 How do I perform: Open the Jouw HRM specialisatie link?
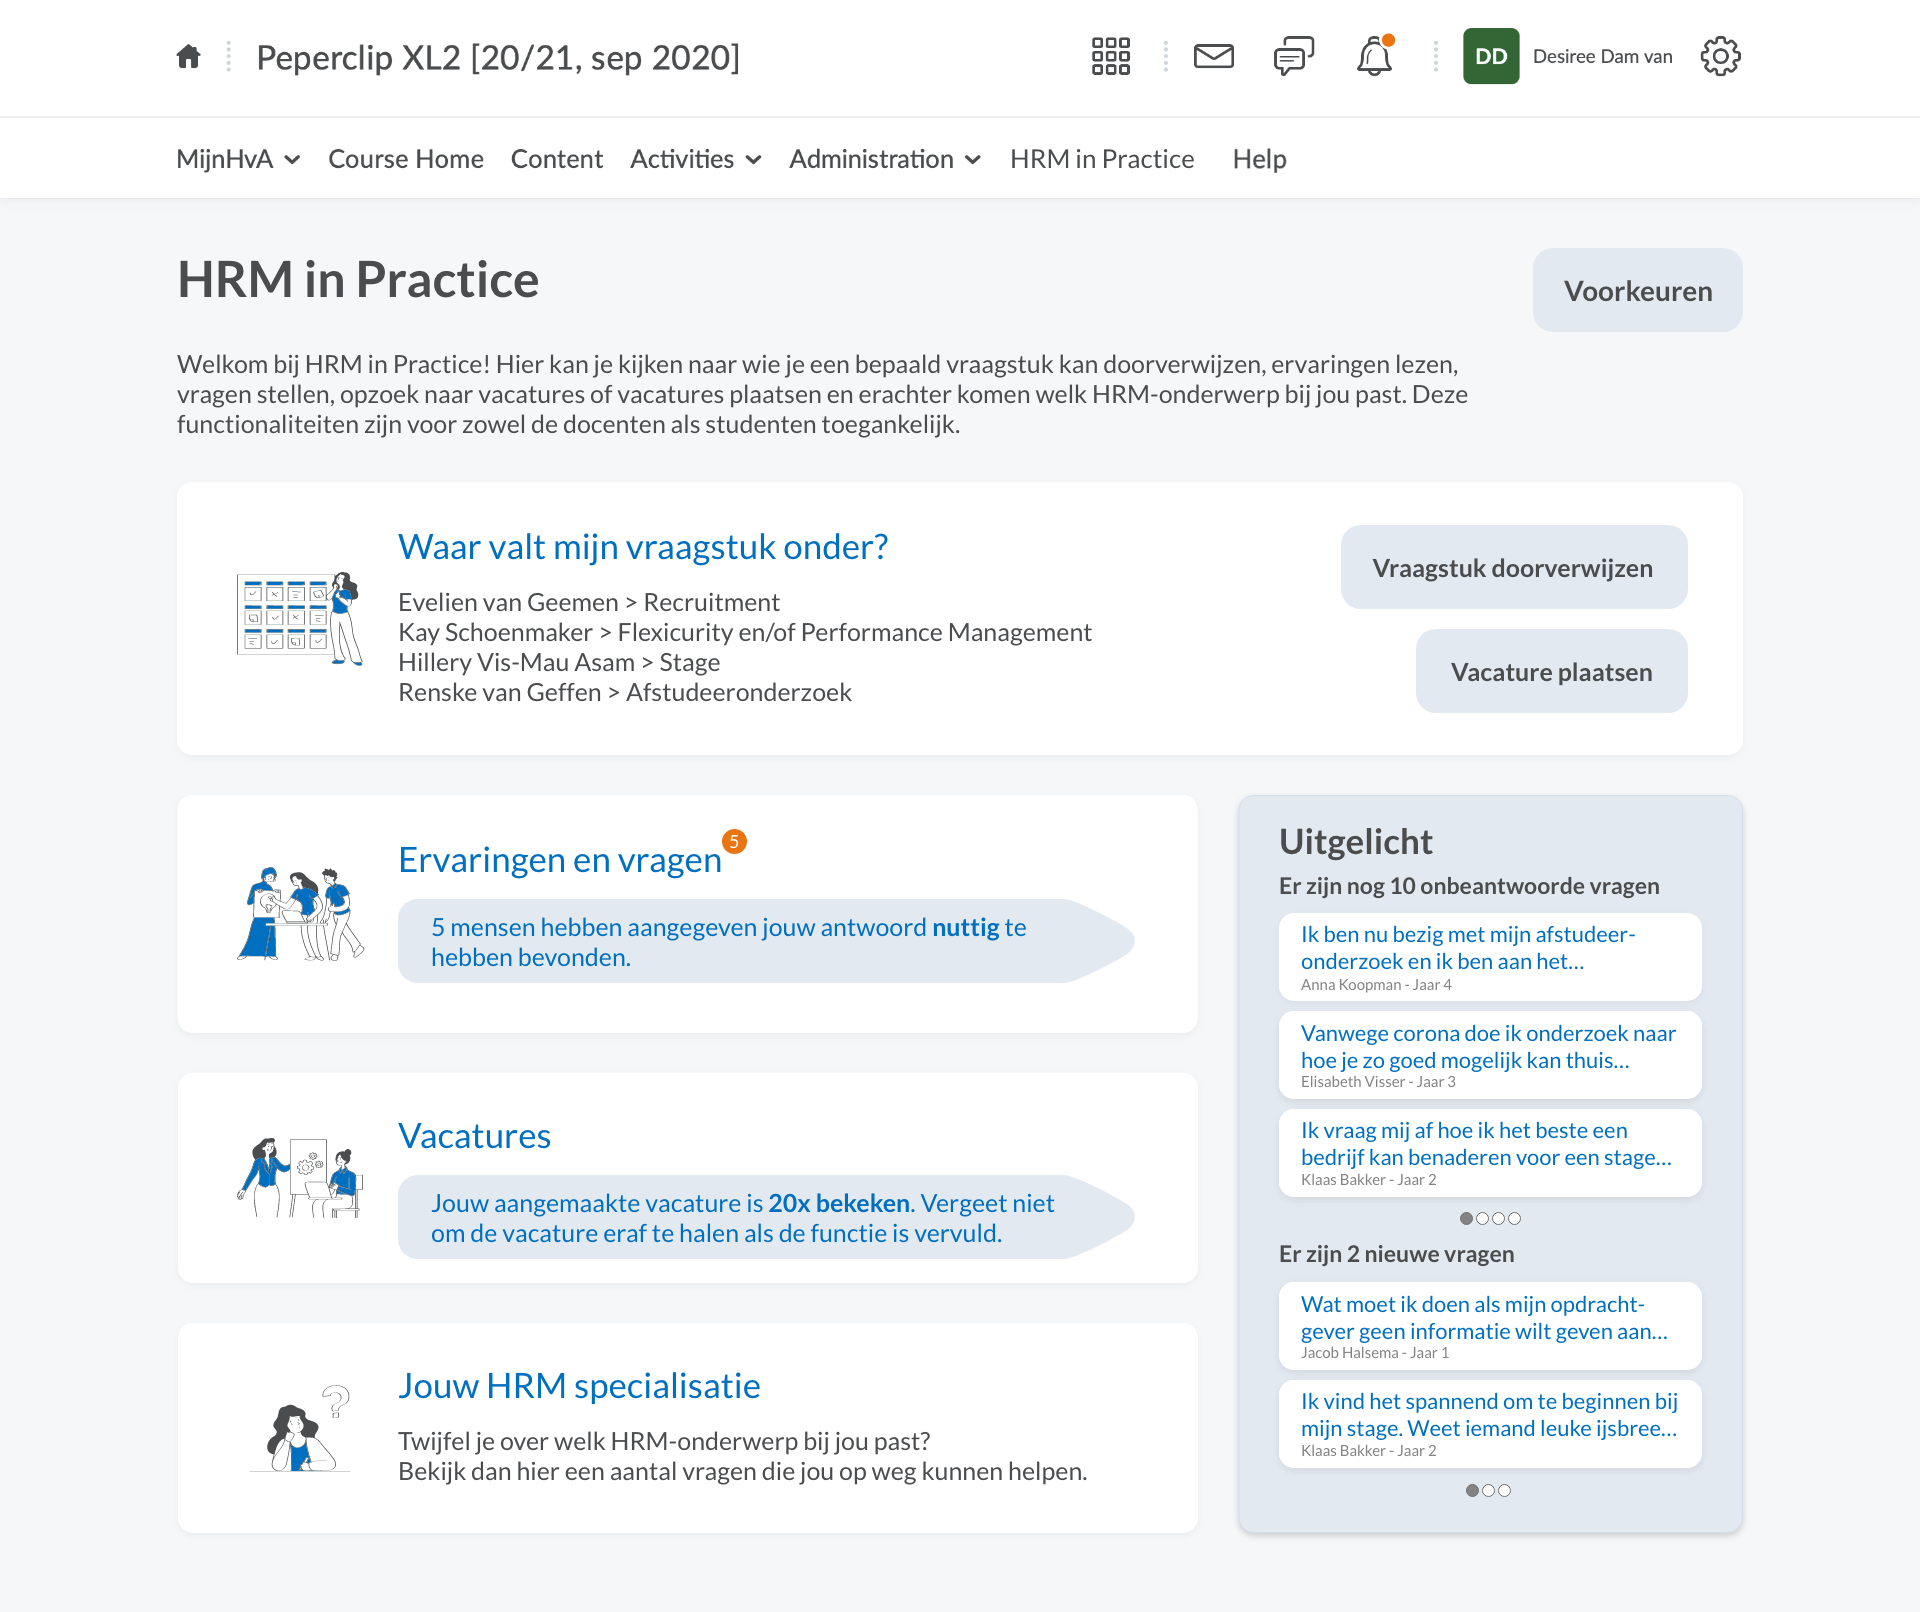tap(579, 1386)
